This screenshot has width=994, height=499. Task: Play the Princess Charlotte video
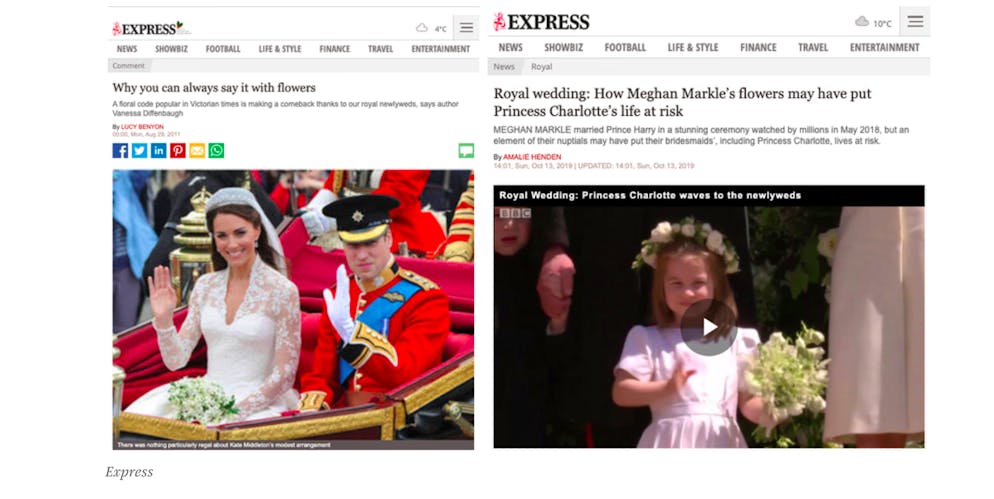pyautogui.click(x=709, y=327)
